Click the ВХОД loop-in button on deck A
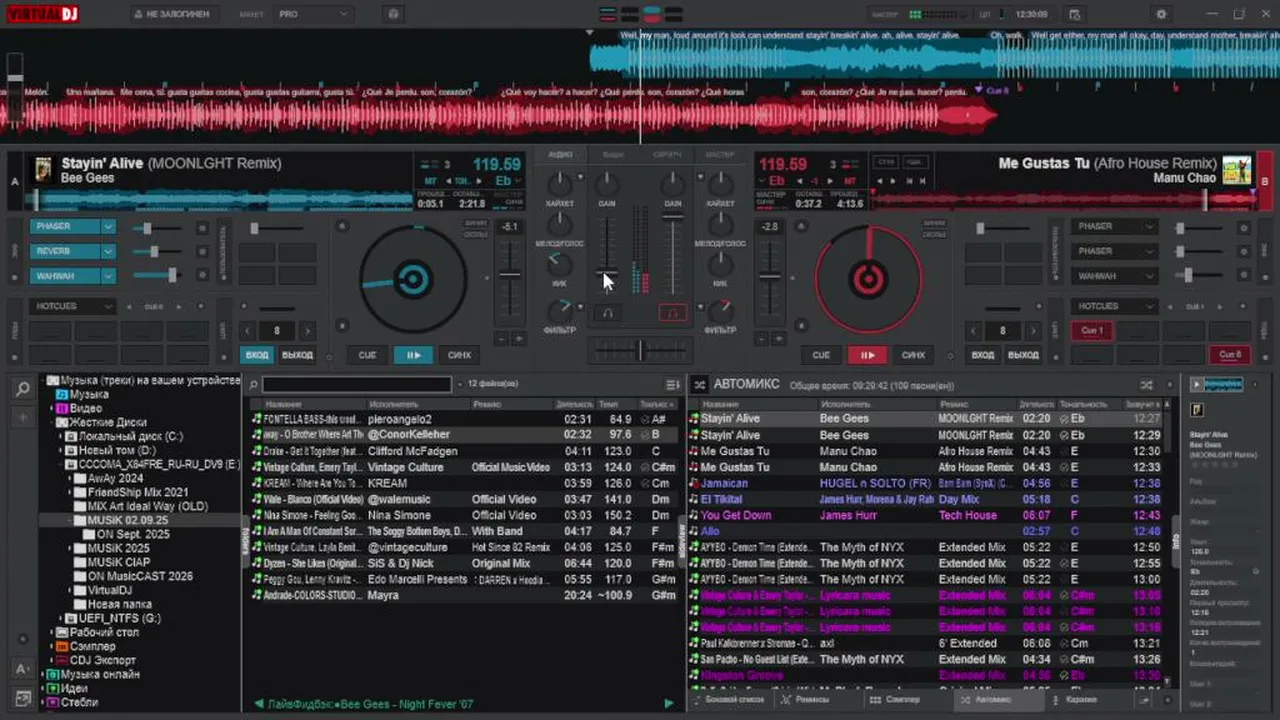This screenshot has width=1280, height=720. pyautogui.click(x=257, y=354)
